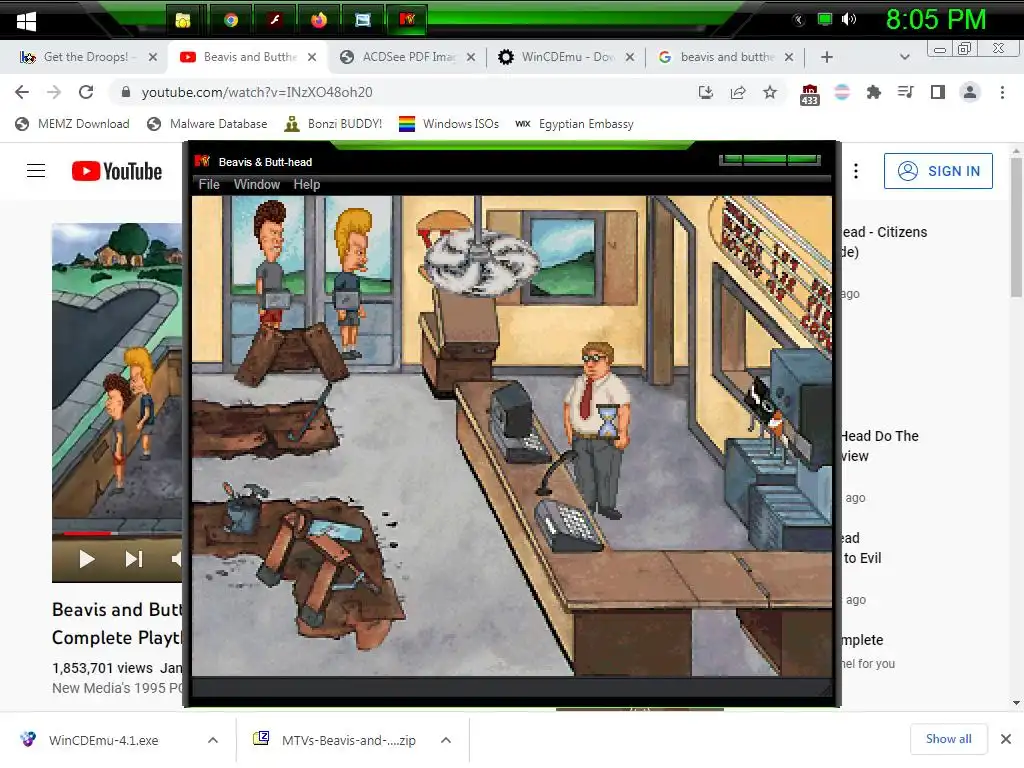The height and width of the screenshot is (768, 1024).
Task: Select the Beavis game taskbar icon
Action: [x=407, y=20]
